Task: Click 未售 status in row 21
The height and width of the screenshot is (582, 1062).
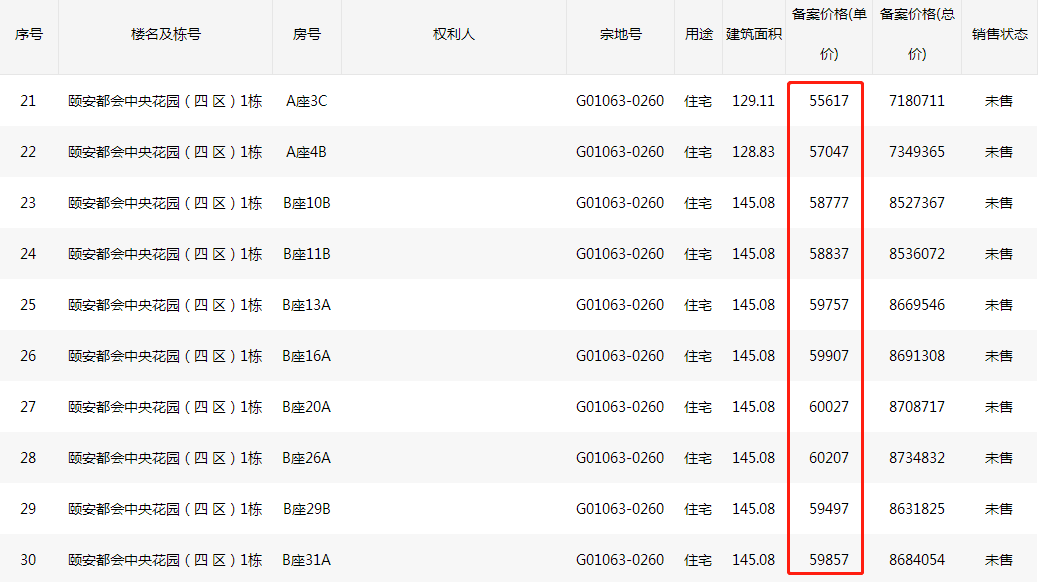Action: click(999, 101)
